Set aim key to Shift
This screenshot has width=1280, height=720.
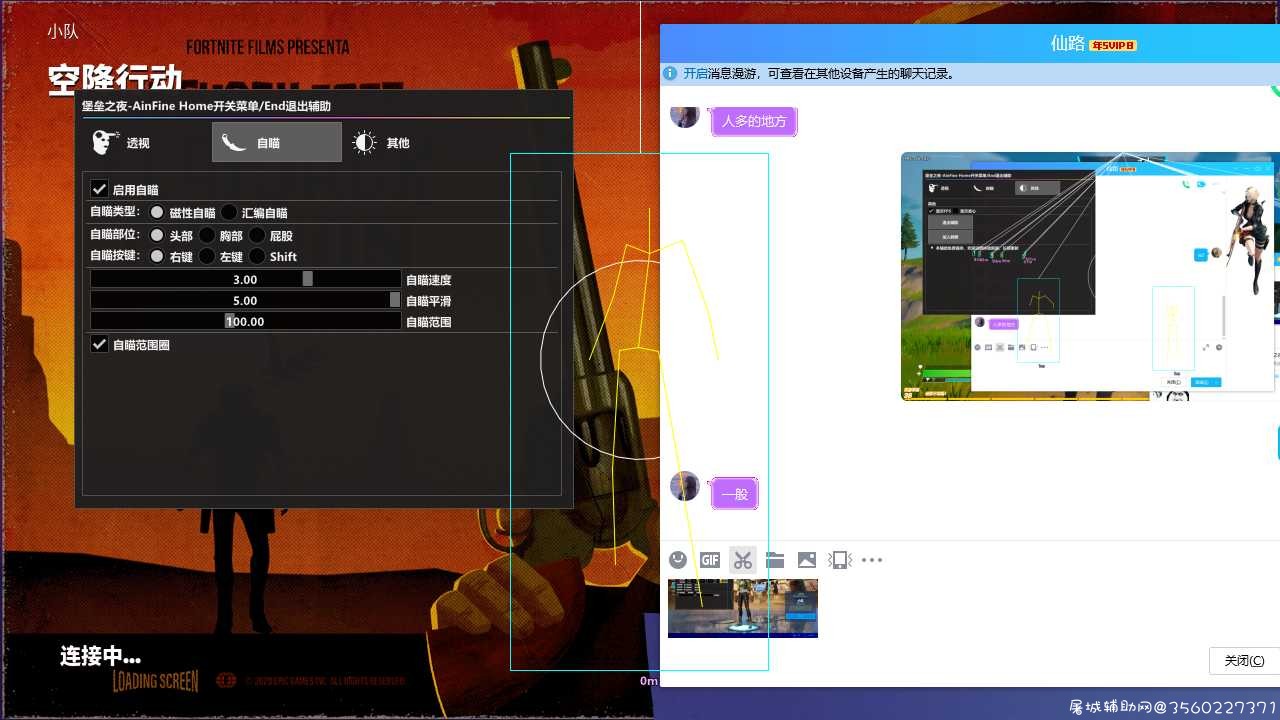point(257,256)
